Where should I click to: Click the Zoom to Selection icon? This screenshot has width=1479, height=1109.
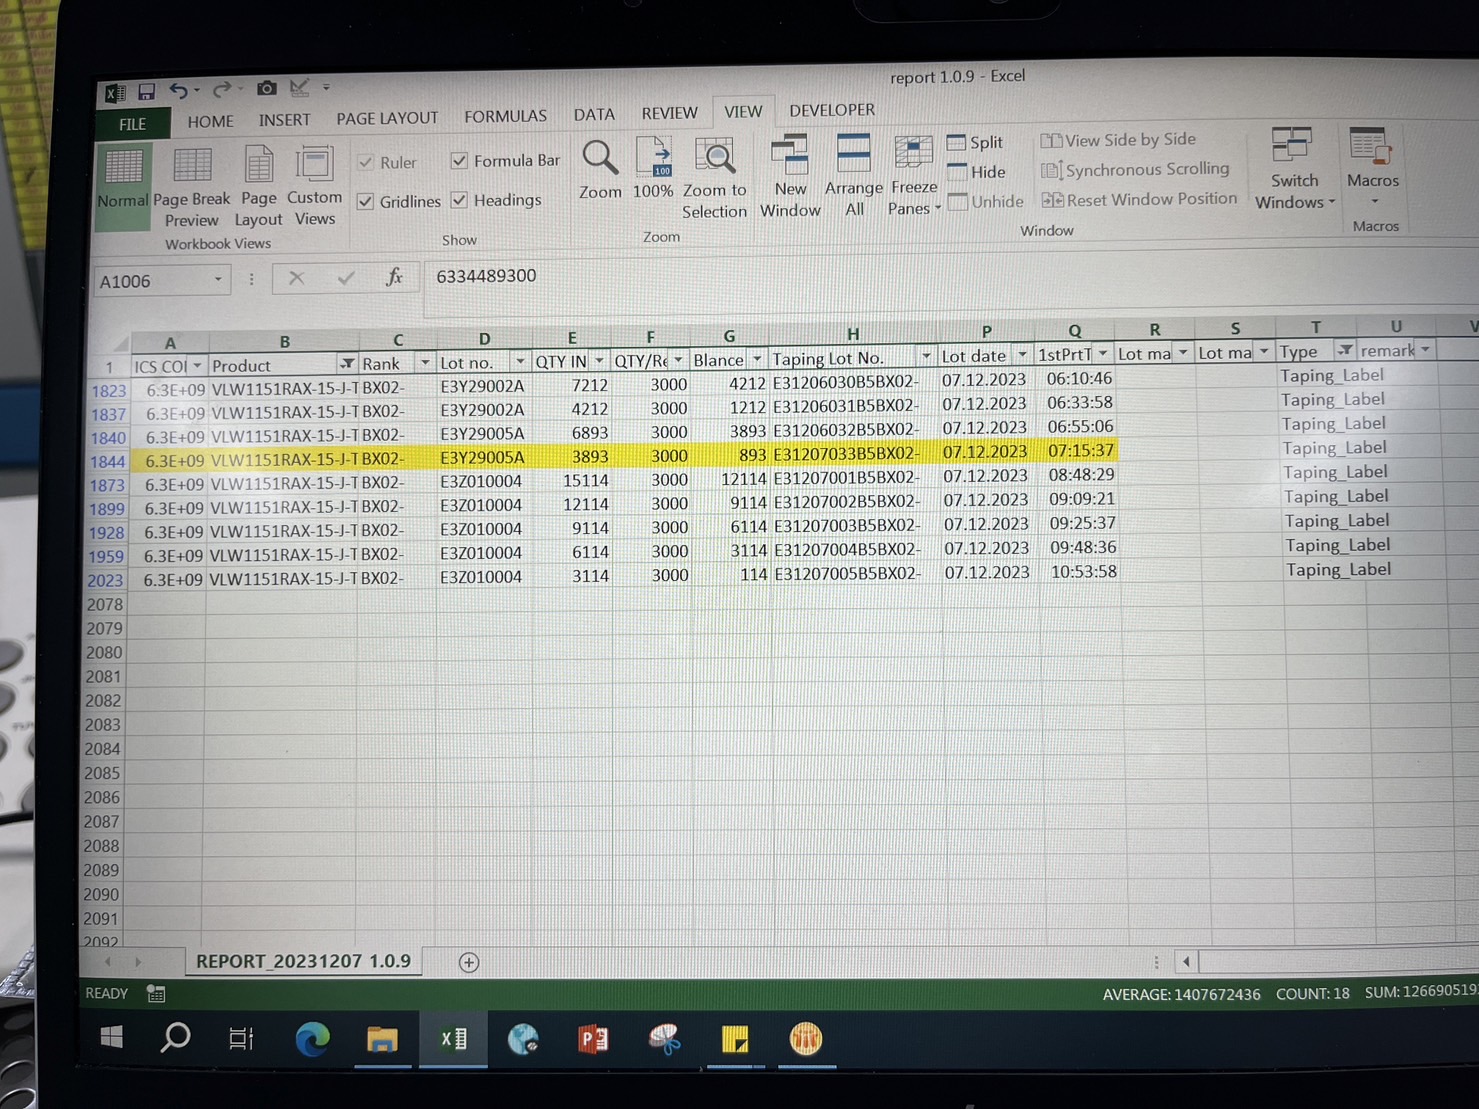tap(715, 160)
